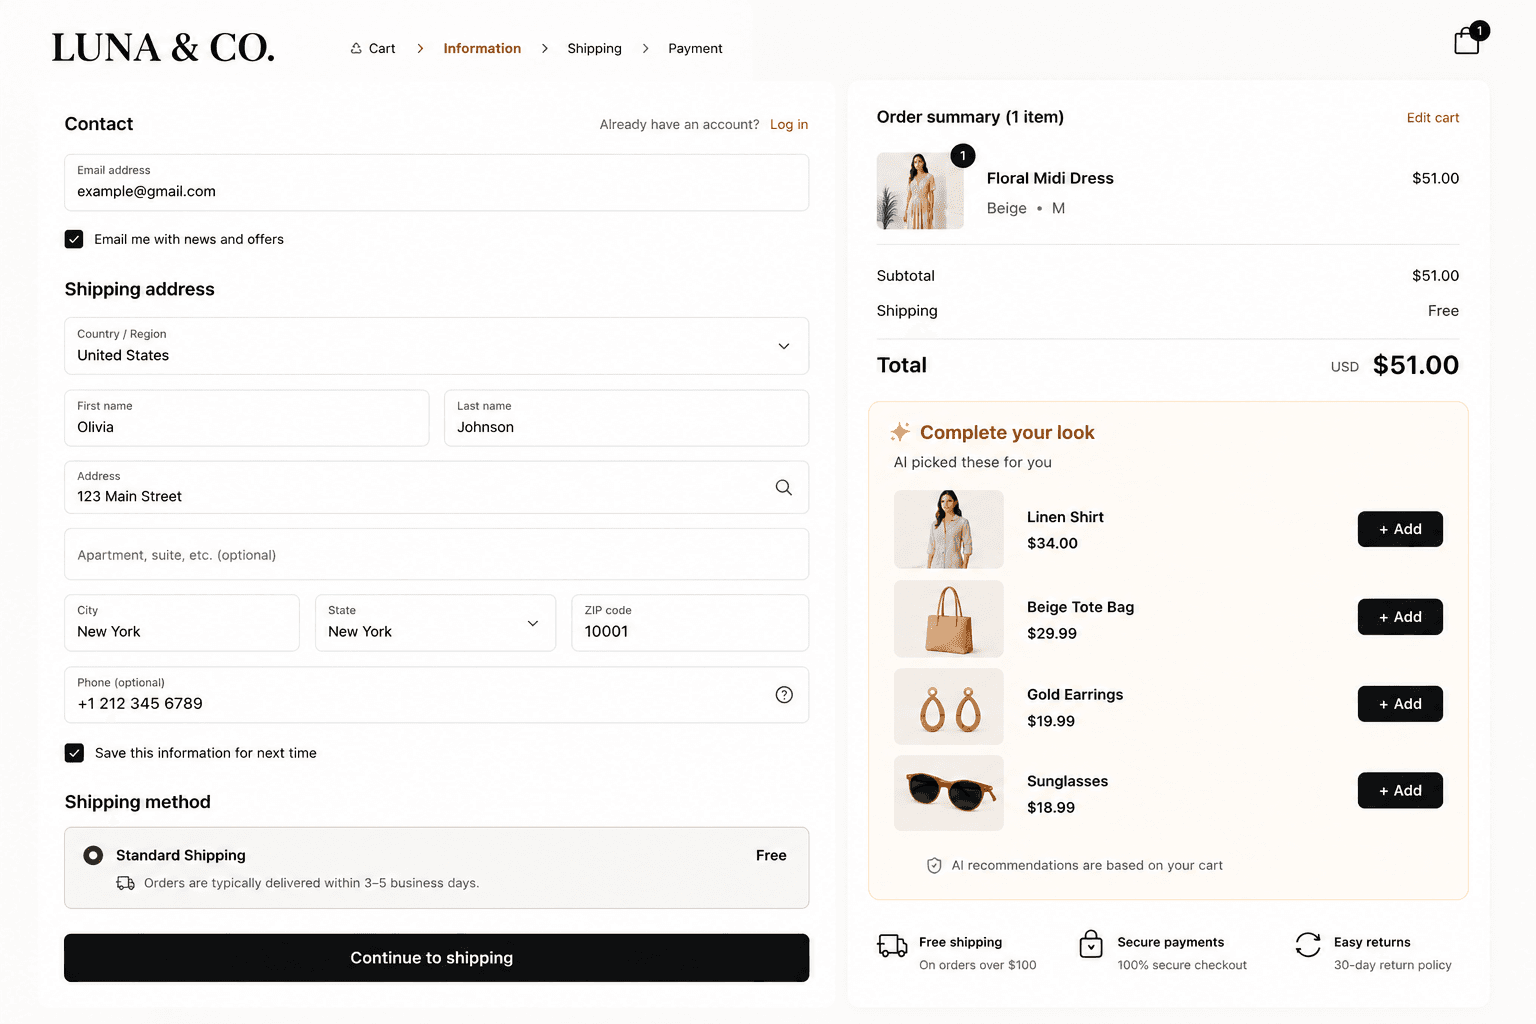Screen dimensions: 1536x1024
Task: Open the Linen Shirt product image
Action: [x=949, y=529]
